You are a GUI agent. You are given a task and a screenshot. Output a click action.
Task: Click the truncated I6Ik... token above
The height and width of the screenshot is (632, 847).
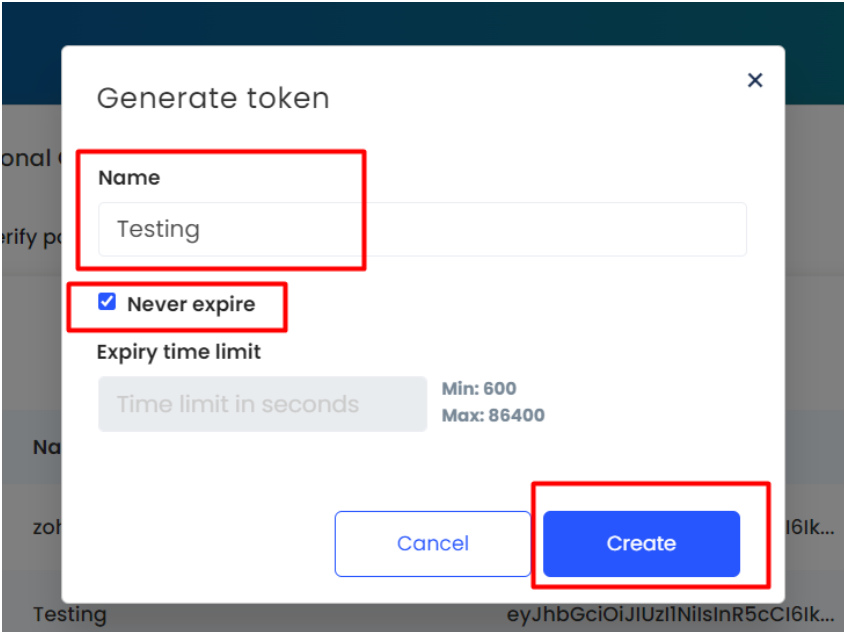pyautogui.click(x=810, y=527)
